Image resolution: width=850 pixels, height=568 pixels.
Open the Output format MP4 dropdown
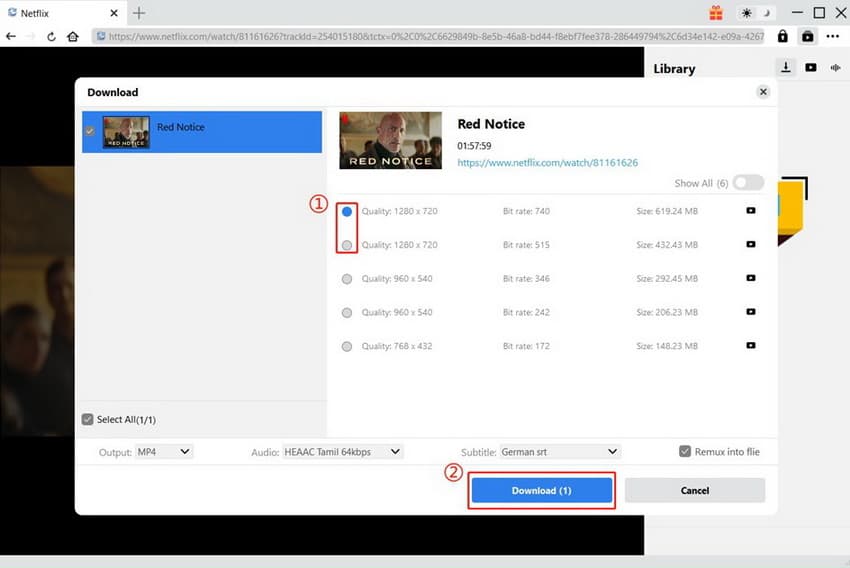click(x=163, y=452)
